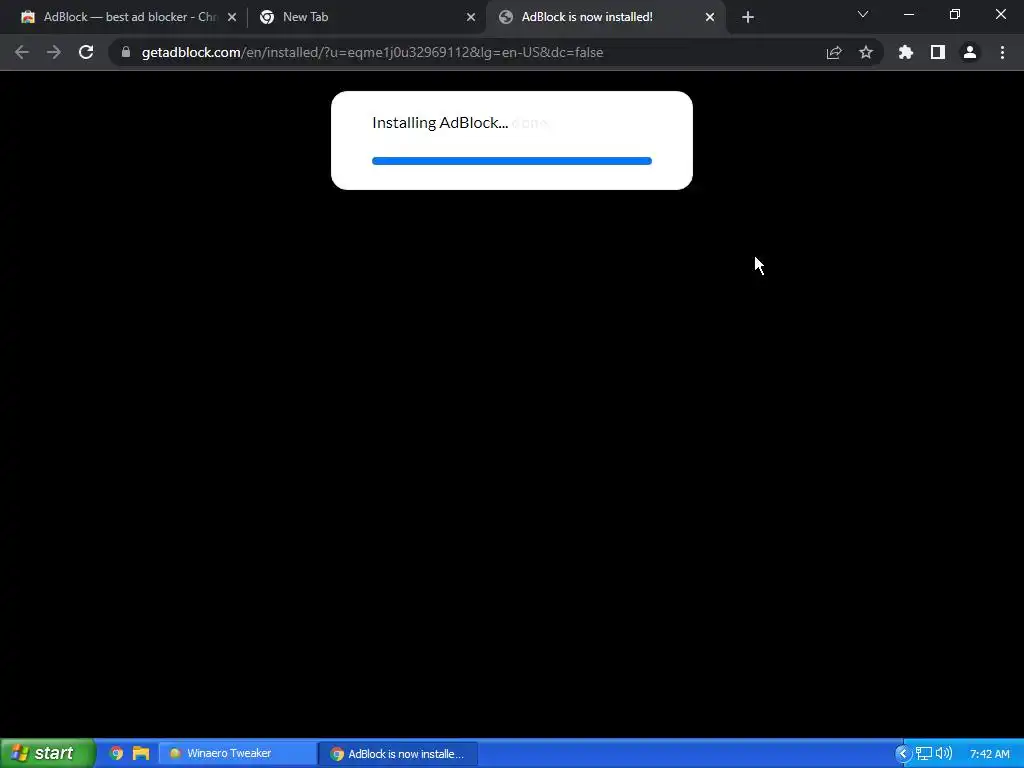Screen dimensions: 1024x768
Task: Expand the tab search chevron
Action: point(863,14)
